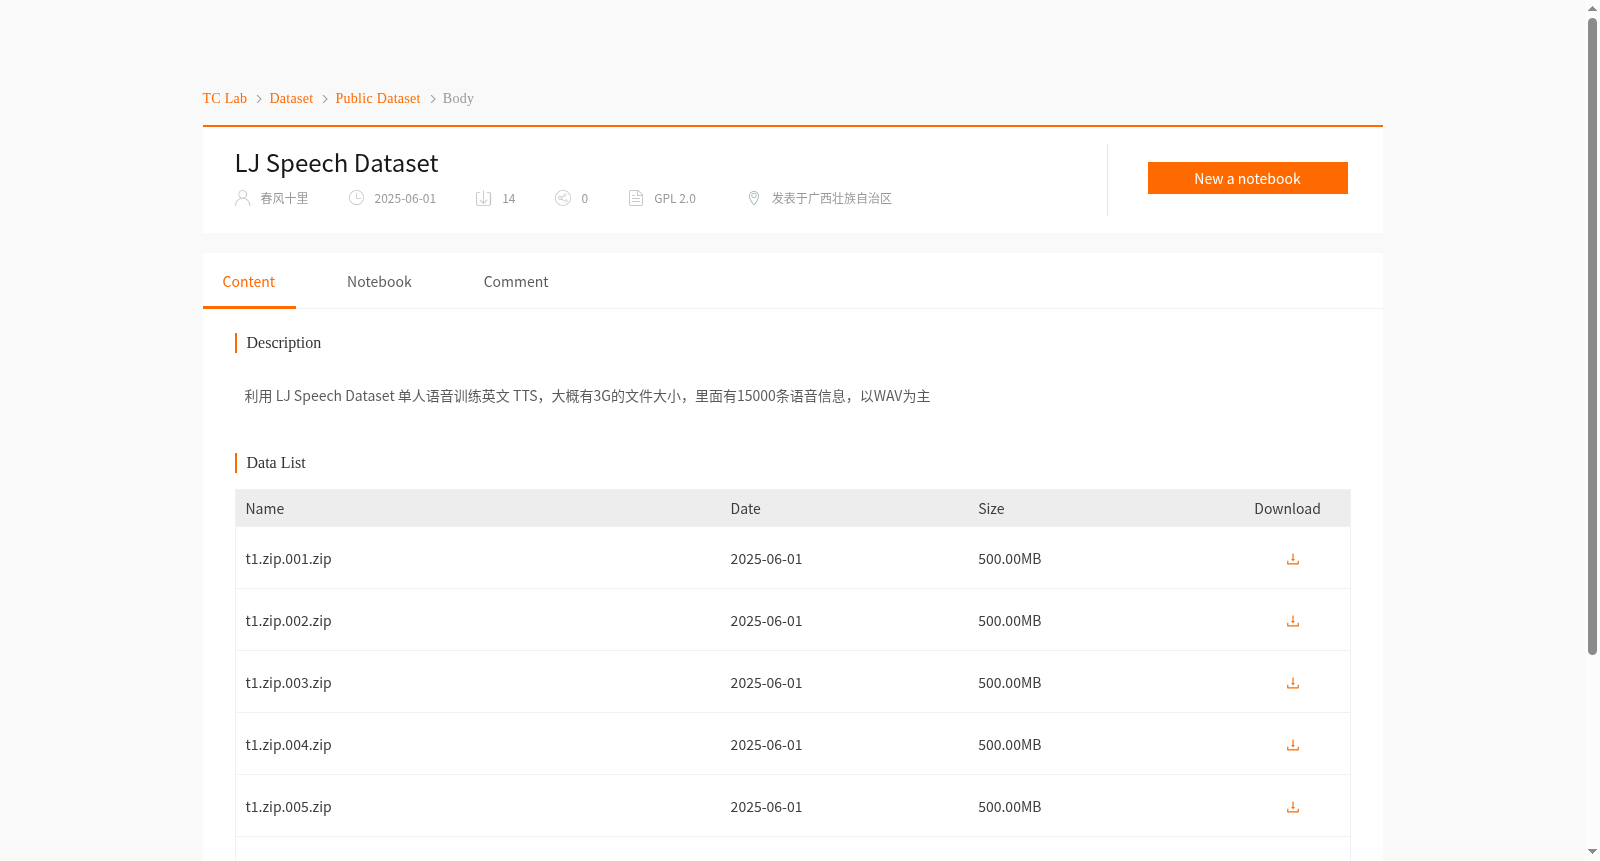Download t1.zip.004.zip file

click(x=1292, y=745)
